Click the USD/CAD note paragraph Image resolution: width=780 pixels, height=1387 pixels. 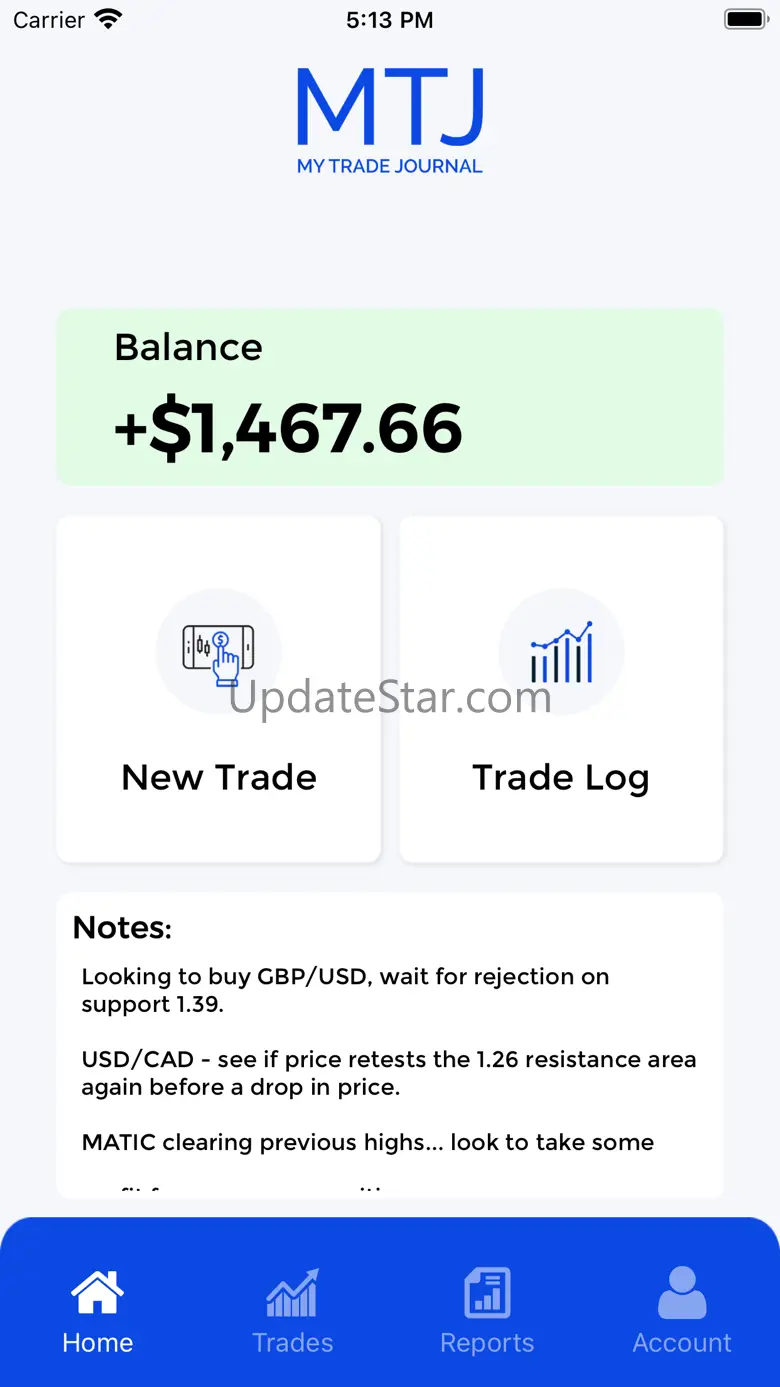point(388,1072)
